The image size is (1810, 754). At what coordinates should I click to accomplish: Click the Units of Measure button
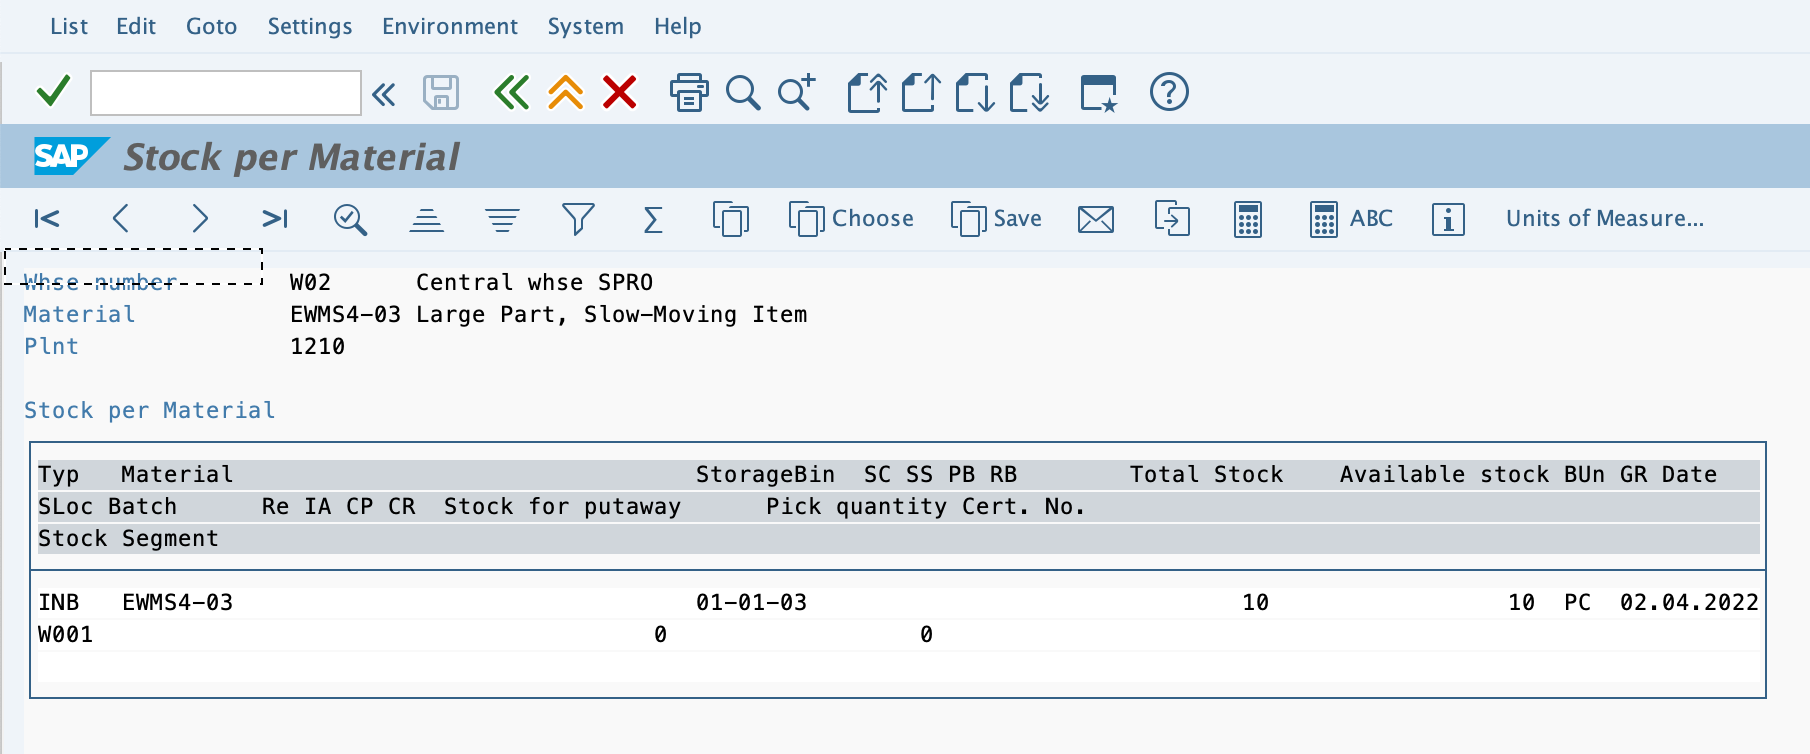tap(1604, 219)
